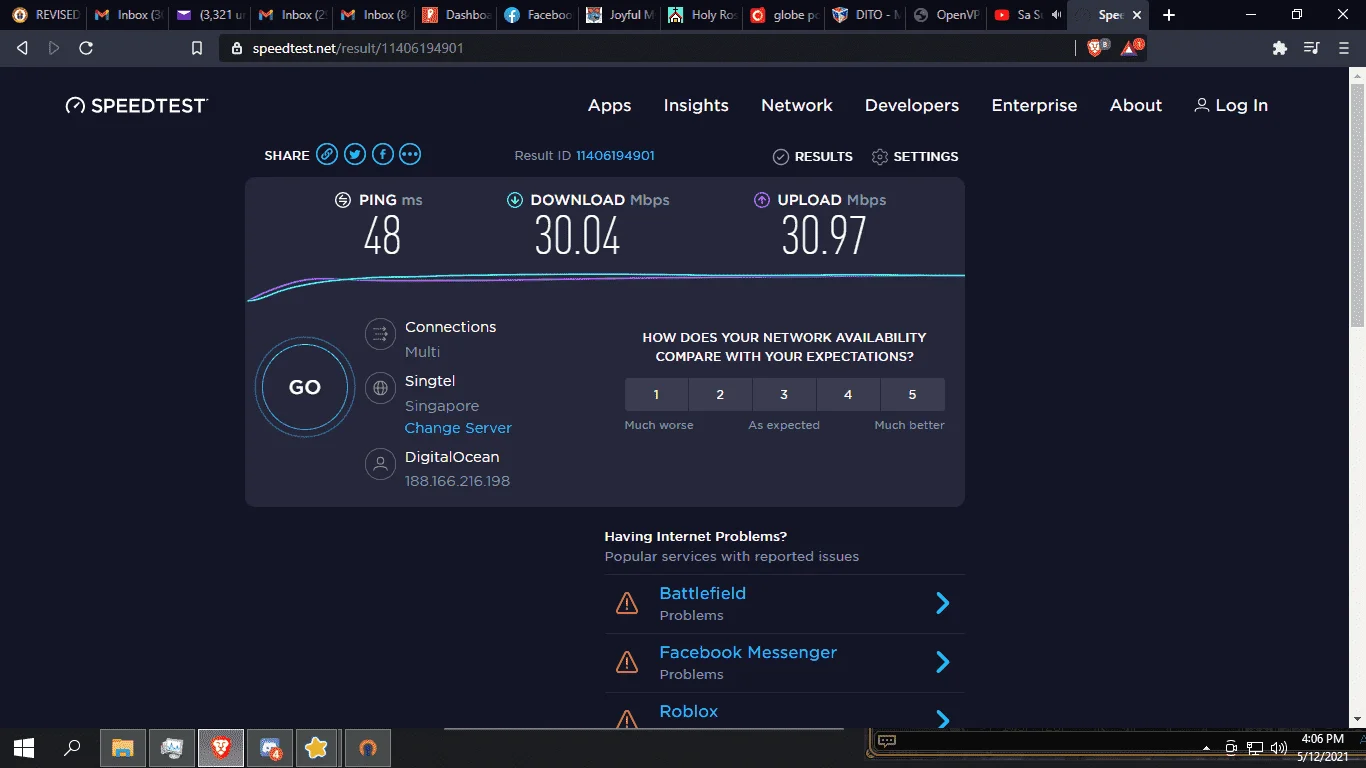Viewport: 1366px width, 768px height.
Task: Share the result on Twitter
Action: tap(355, 154)
